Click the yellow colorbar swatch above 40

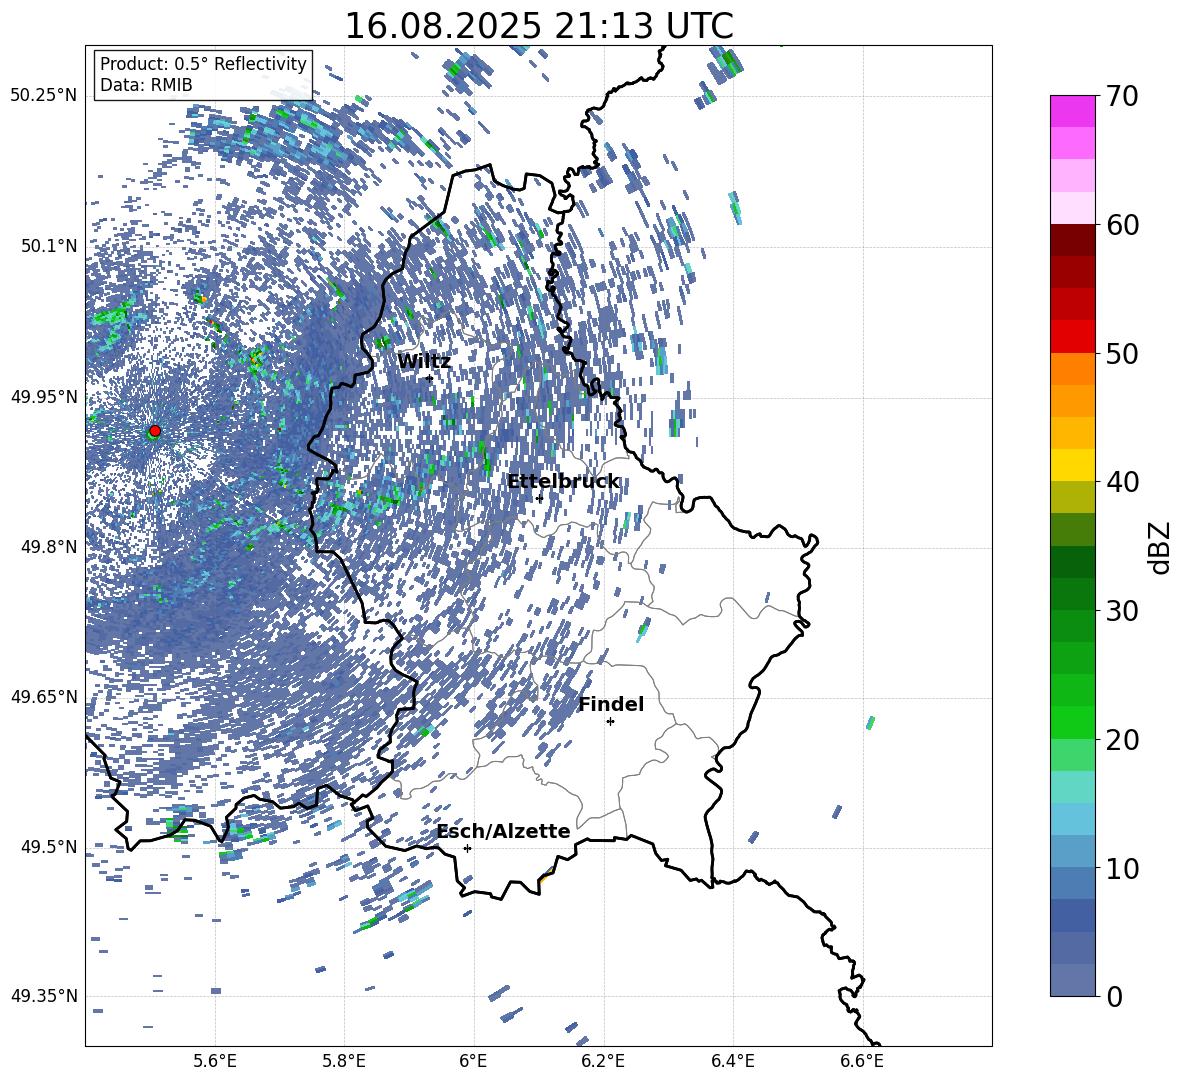pyautogui.click(x=1072, y=465)
